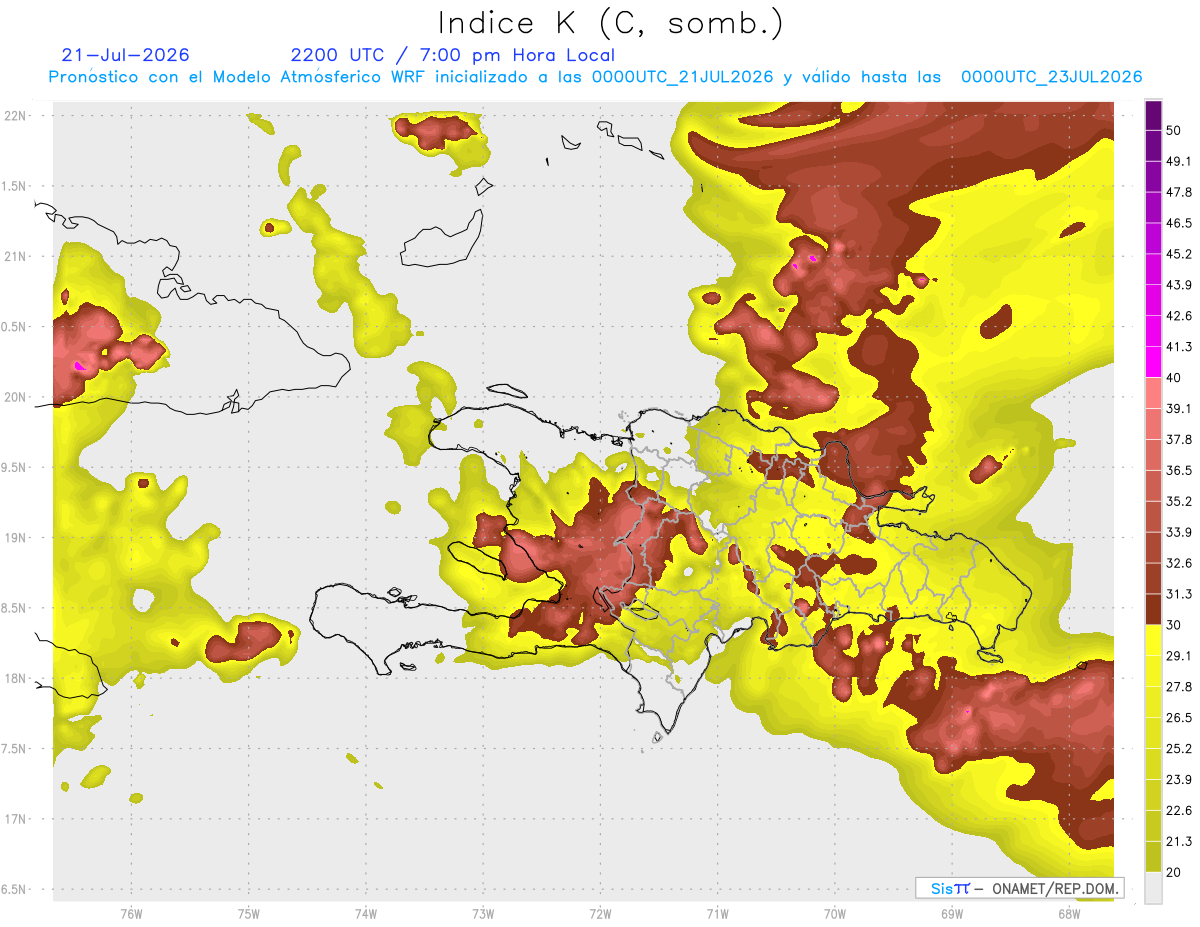The width and height of the screenshot is (1200, 927).
Task: Select the "74W" longitude axis label
Action: 366,913
